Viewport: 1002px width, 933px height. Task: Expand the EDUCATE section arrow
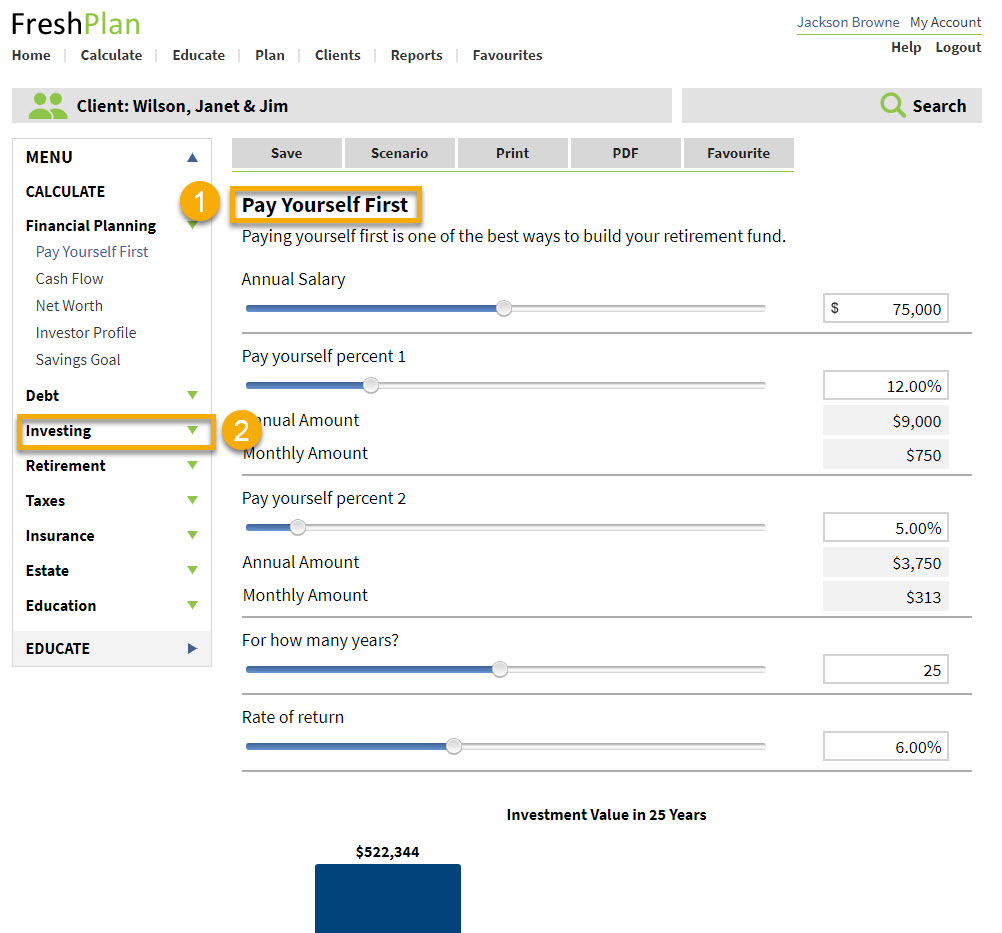click(192, 649)
